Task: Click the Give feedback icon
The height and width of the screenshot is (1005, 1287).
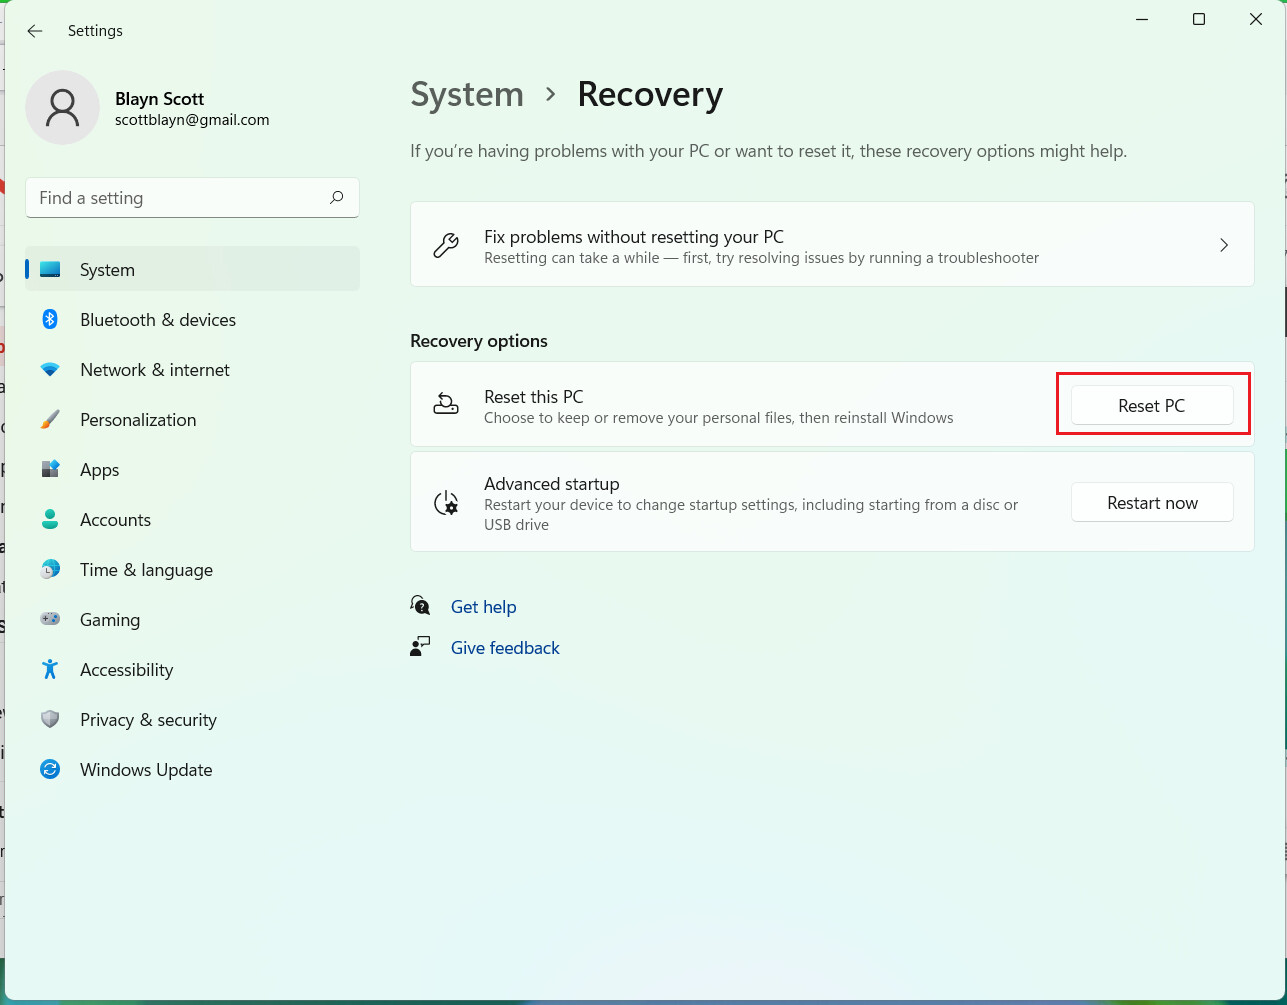Action: tap(421, 647)
